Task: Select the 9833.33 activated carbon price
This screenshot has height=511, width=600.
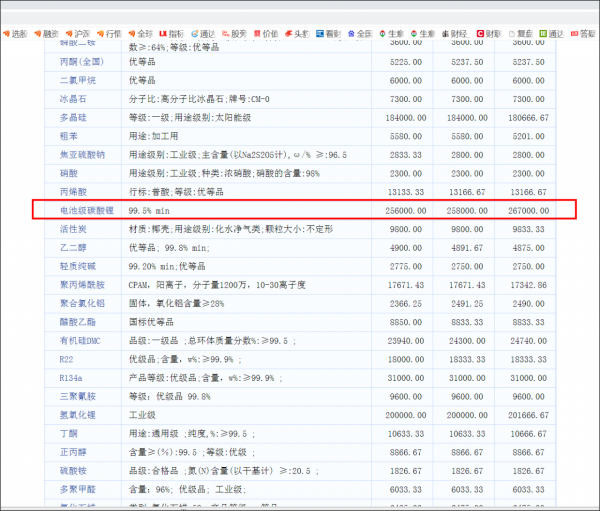Action: click(528, 229)
